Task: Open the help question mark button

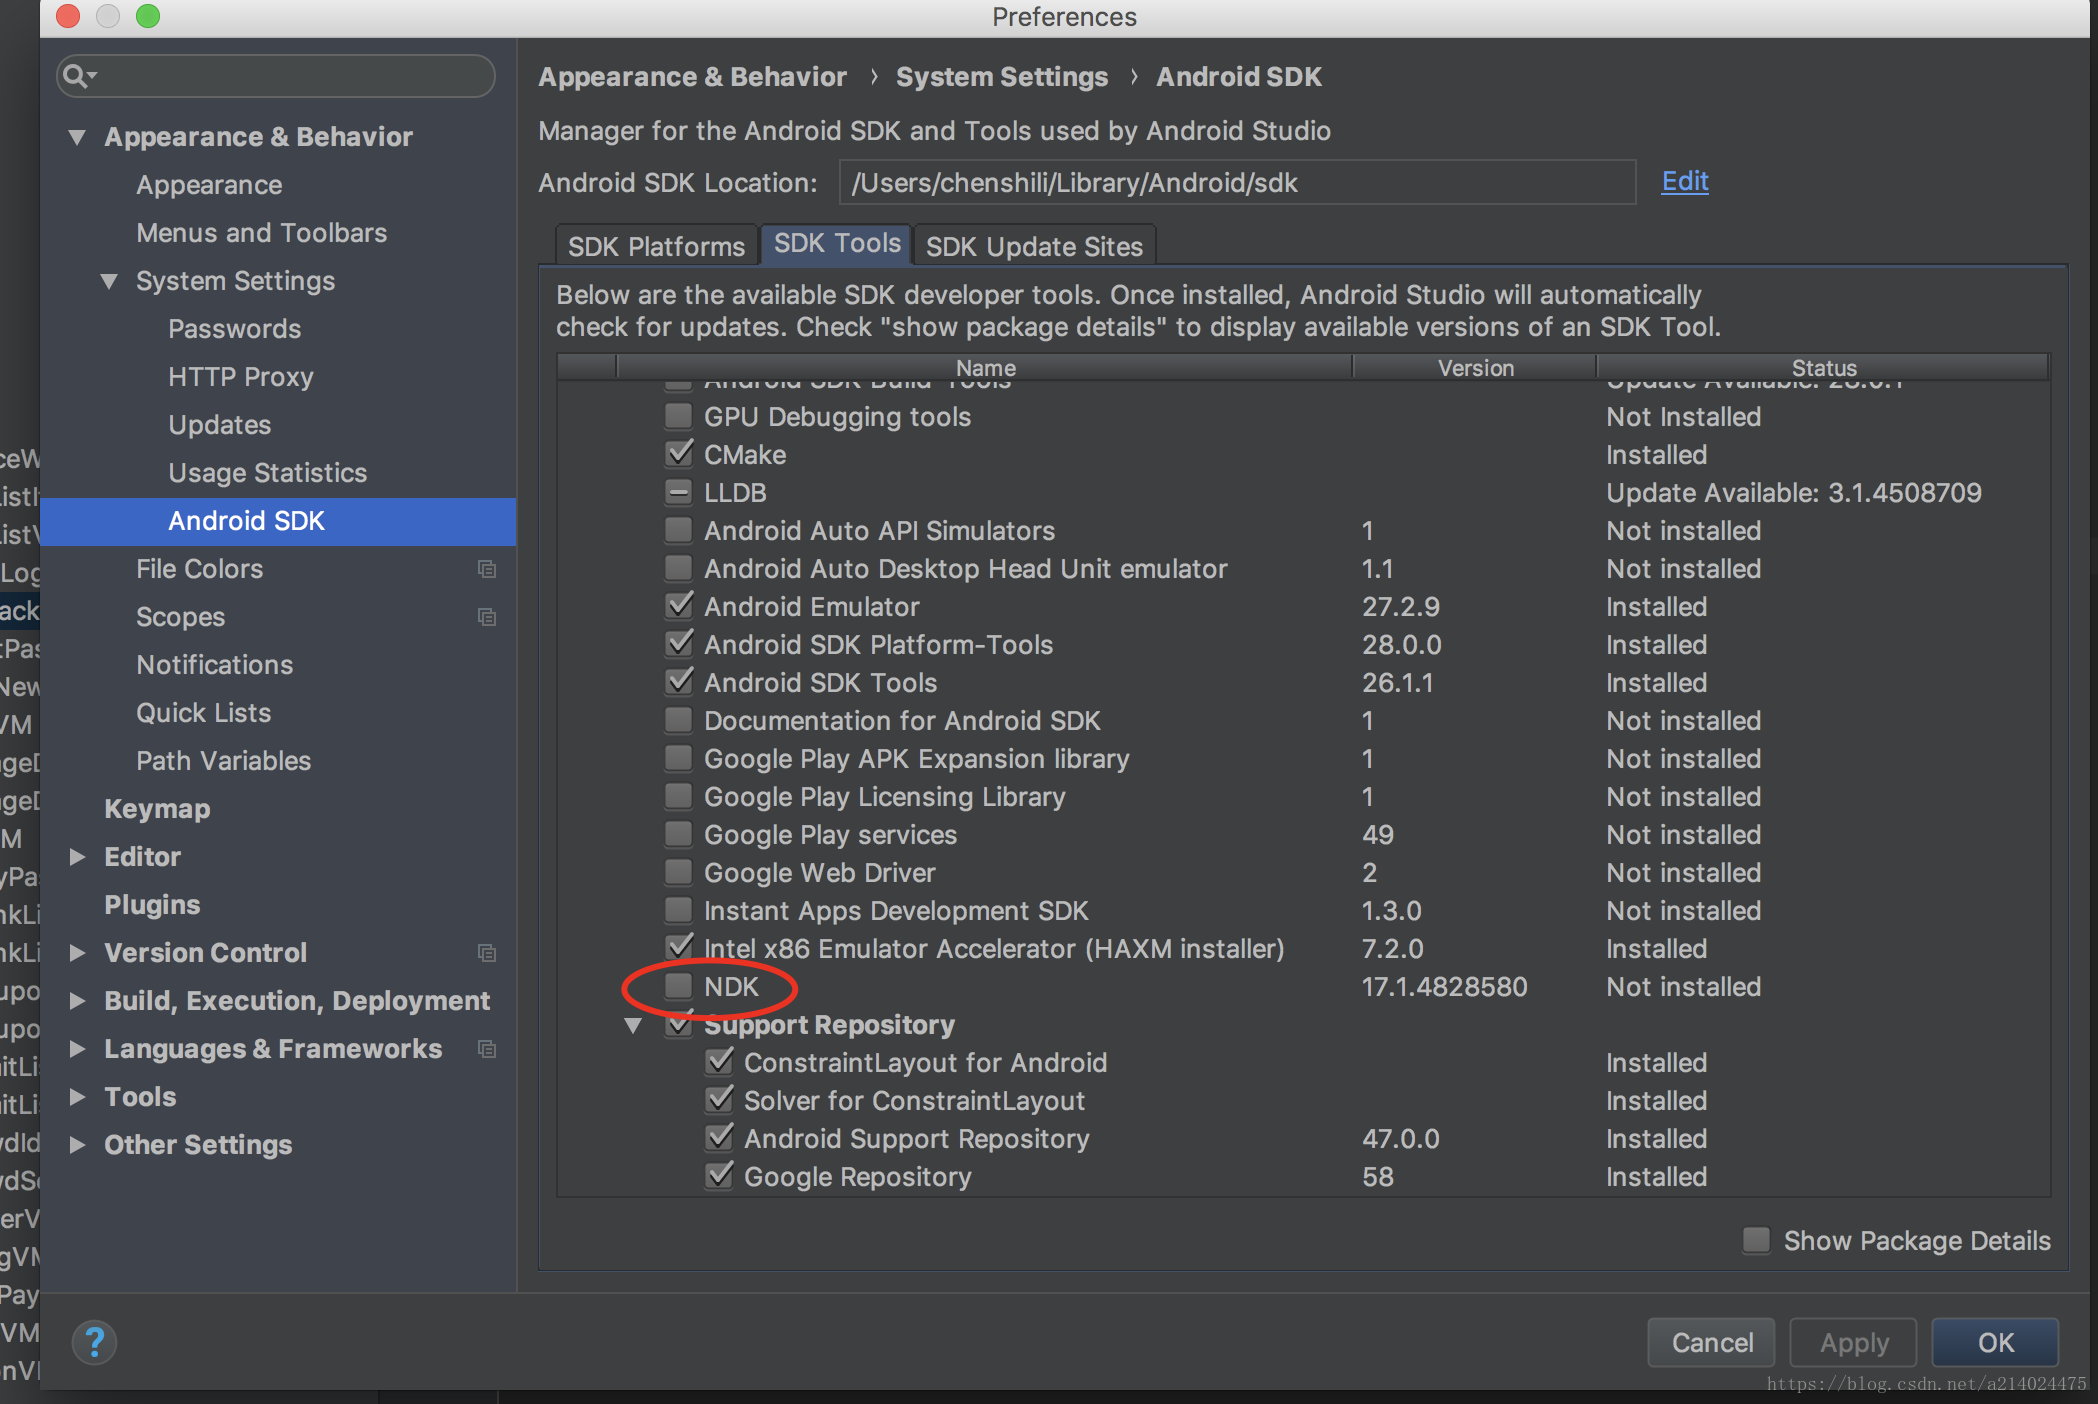Action: (94, 1342)
